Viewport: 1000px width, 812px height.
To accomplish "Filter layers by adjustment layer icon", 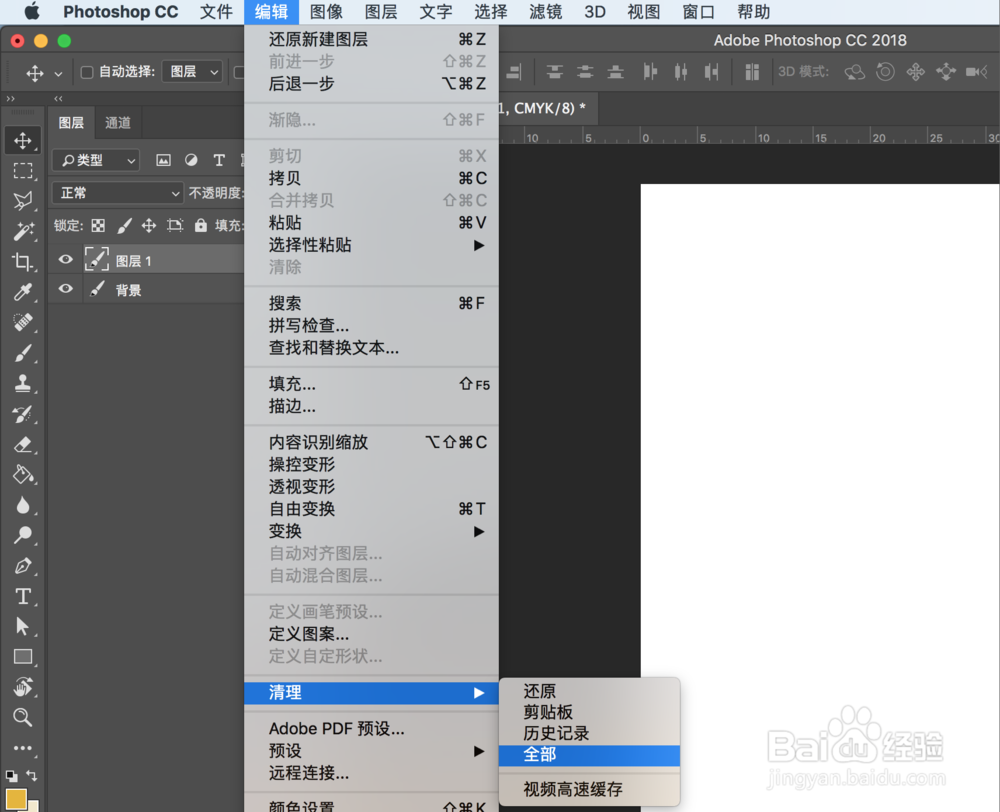I will tap(191, 160).
